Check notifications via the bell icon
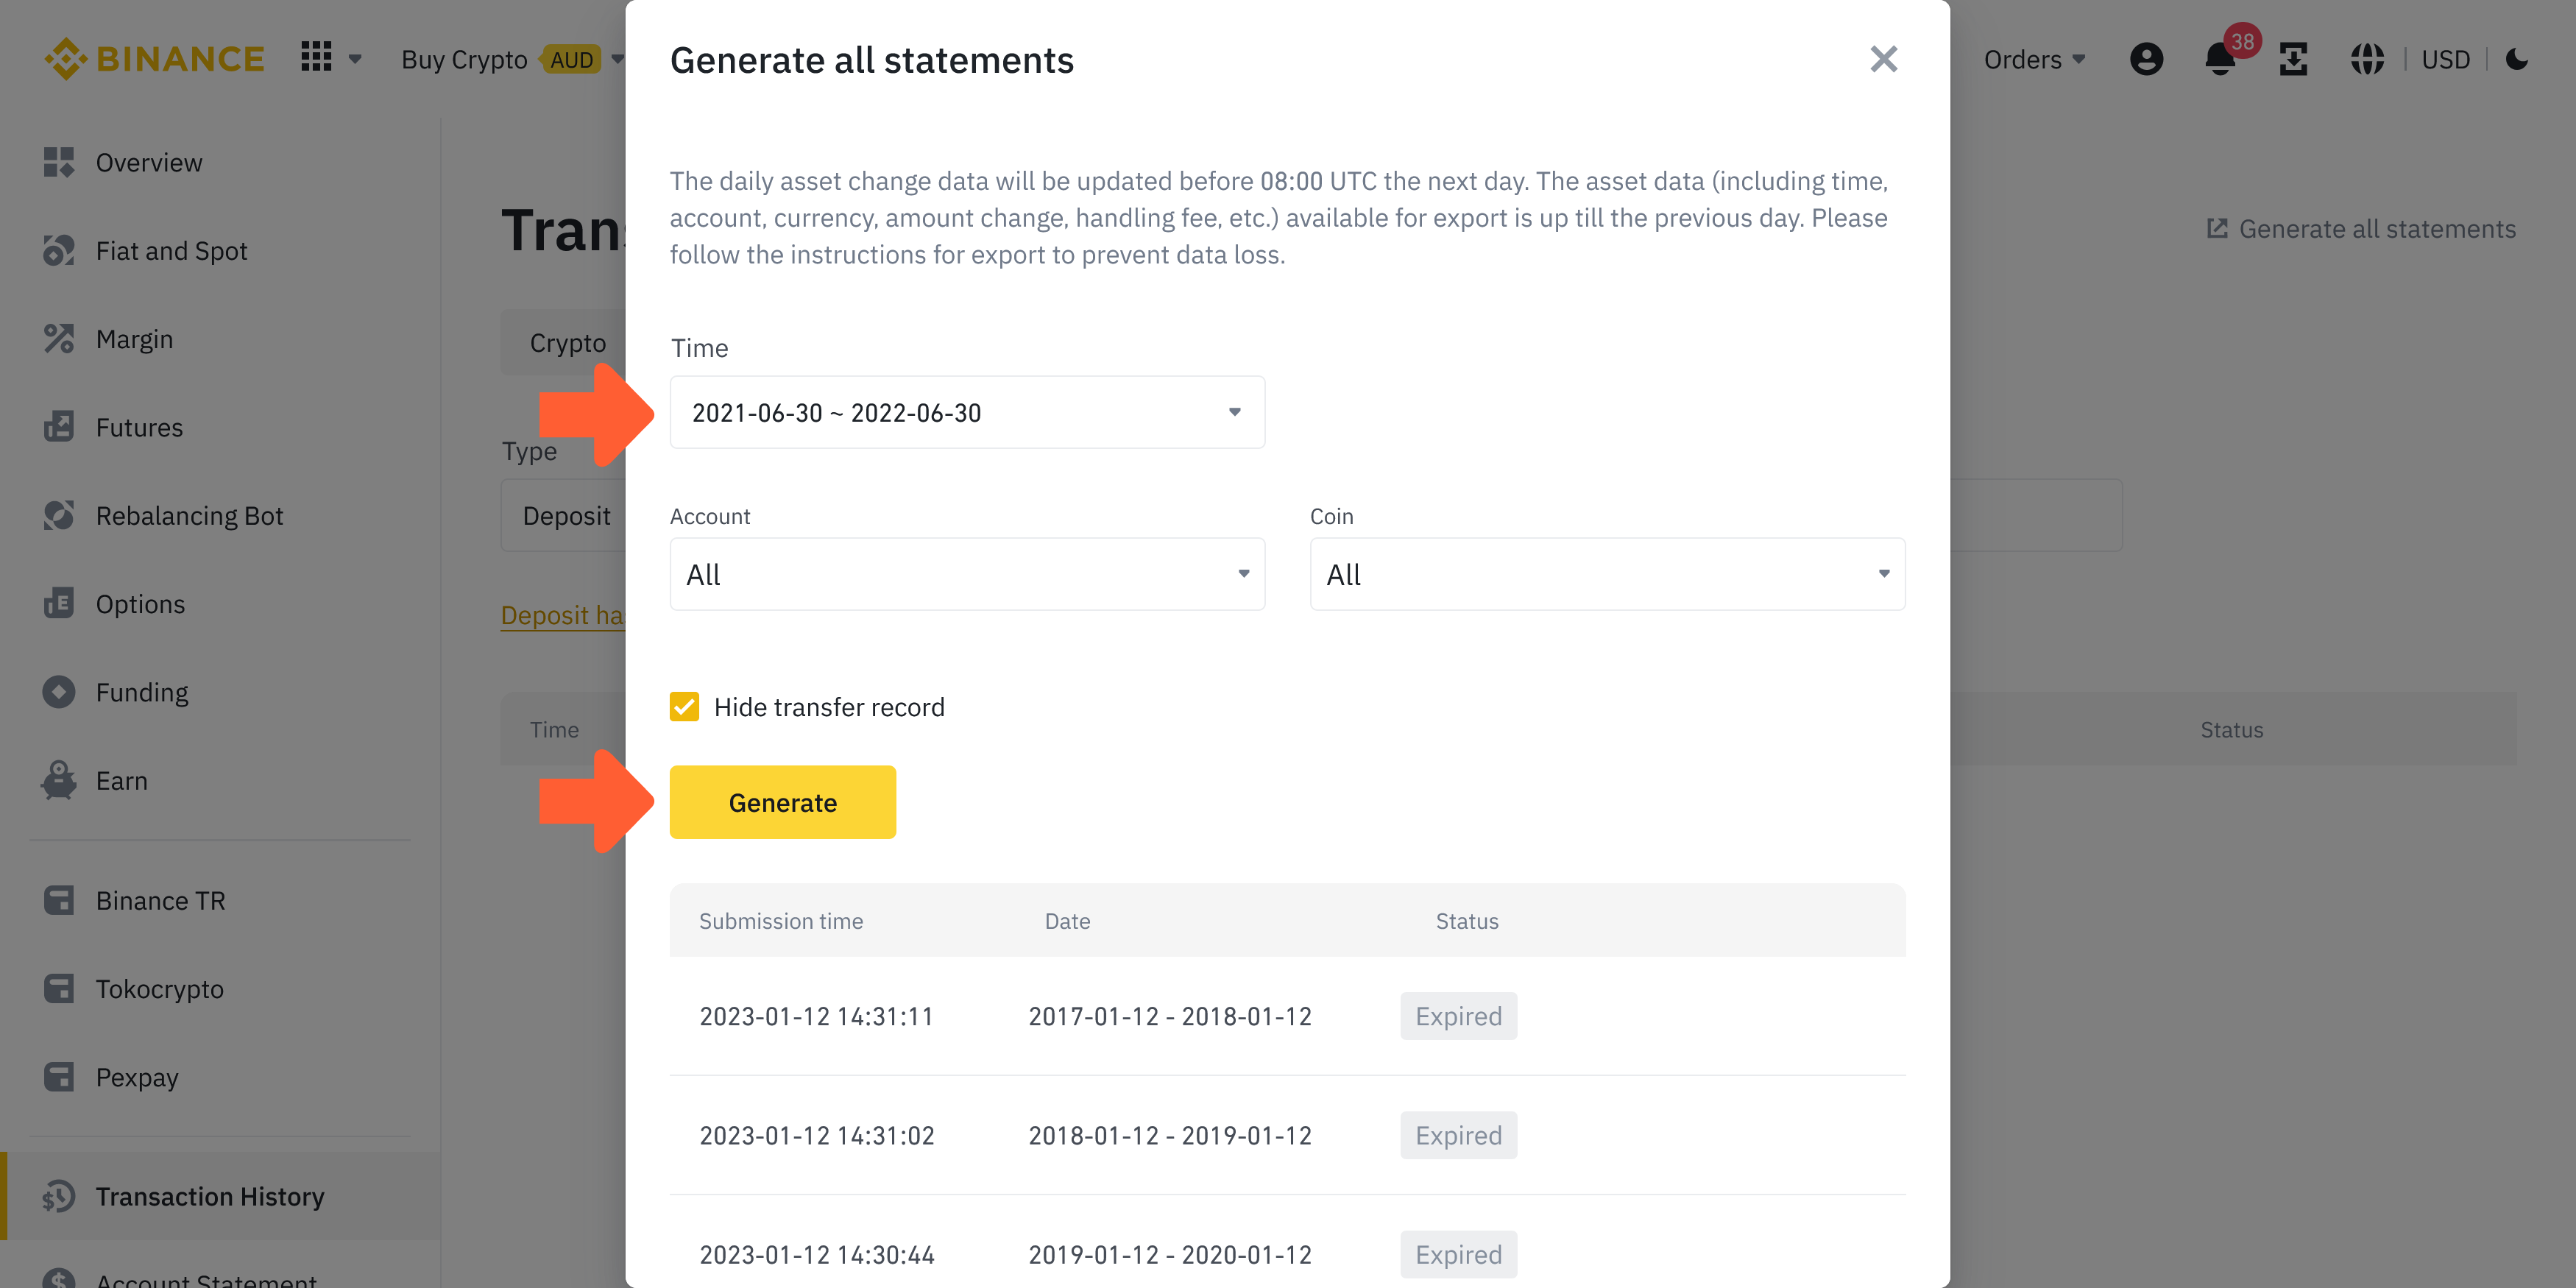The width and height of the screenshot is (2576, 1288). pyautogui.click(x=2220, y=59)
